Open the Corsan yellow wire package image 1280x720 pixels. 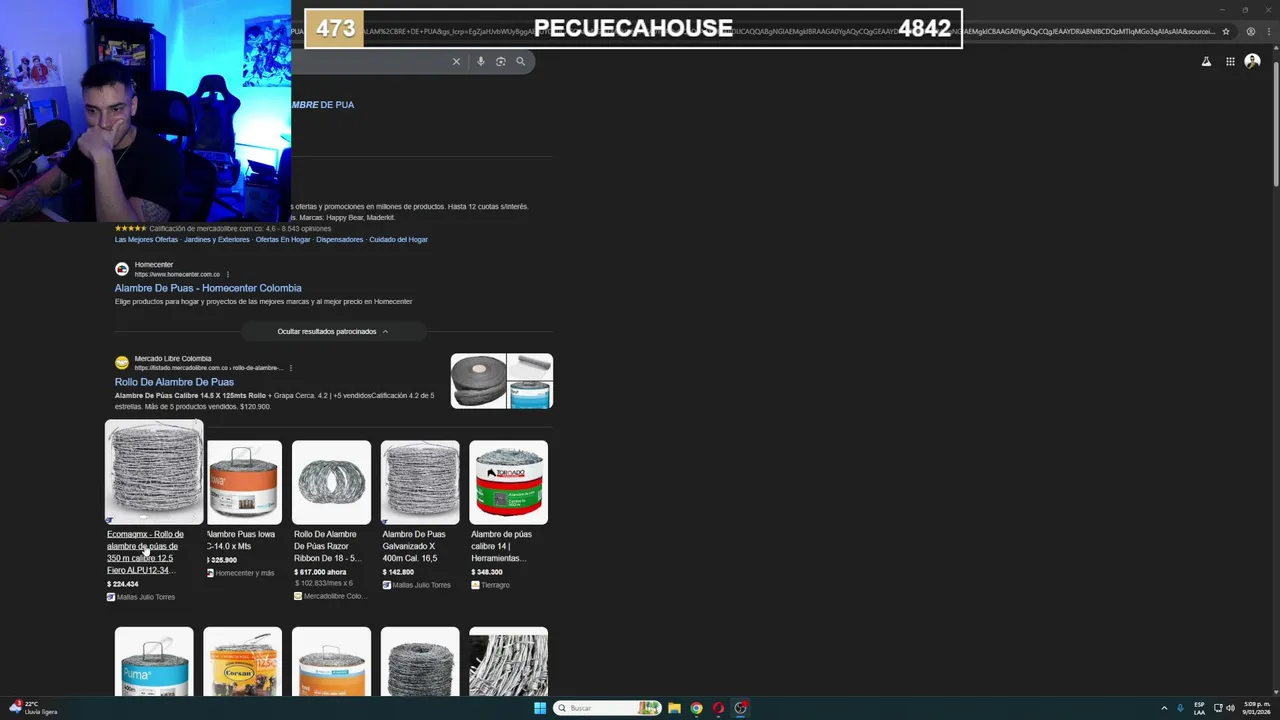[x=242, y=661]
